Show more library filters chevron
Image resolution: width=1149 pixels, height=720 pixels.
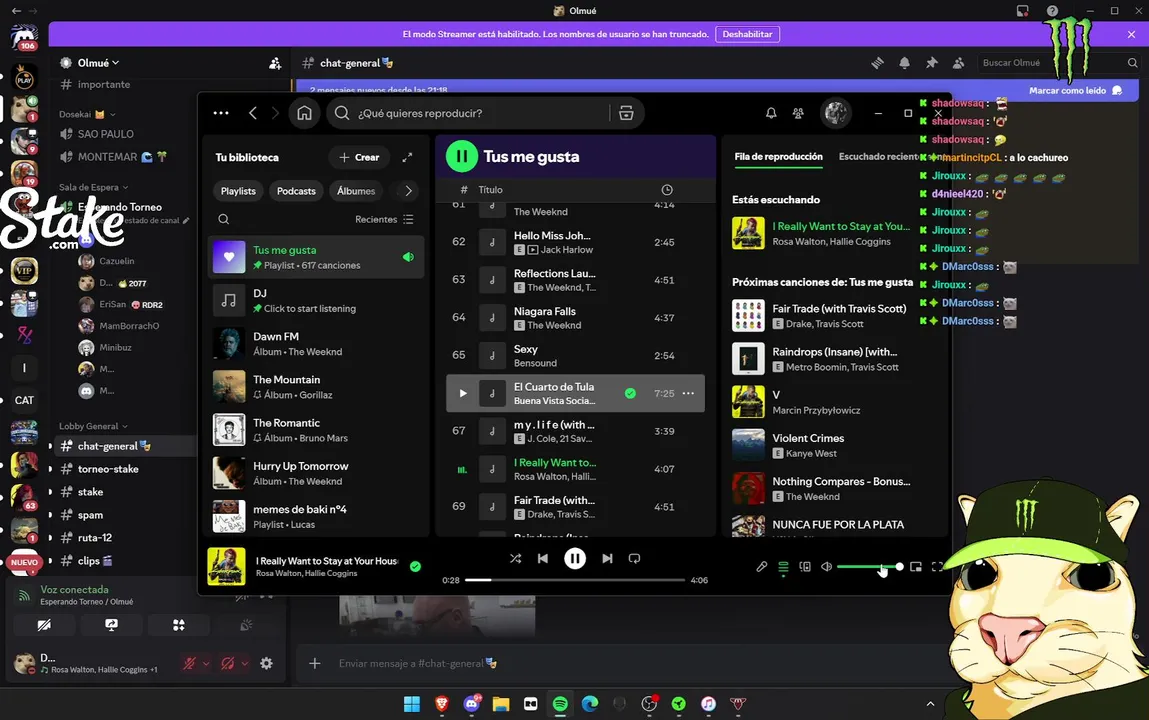coord(408,191)
